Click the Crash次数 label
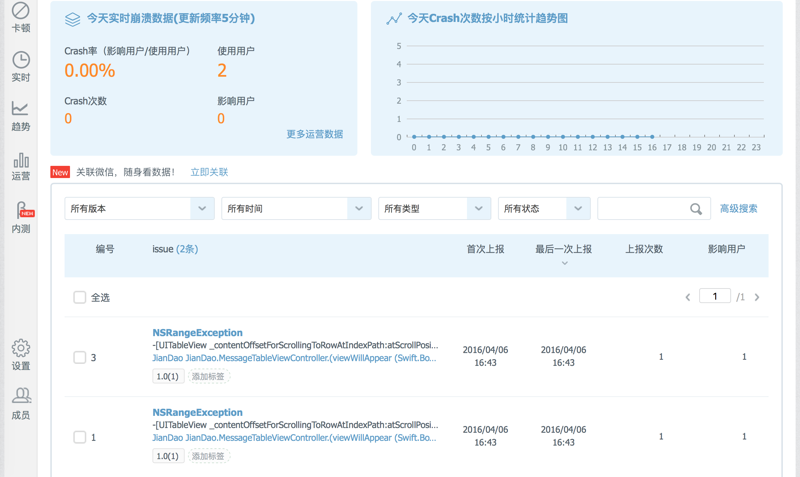800x477 pixels. point(86,101)
